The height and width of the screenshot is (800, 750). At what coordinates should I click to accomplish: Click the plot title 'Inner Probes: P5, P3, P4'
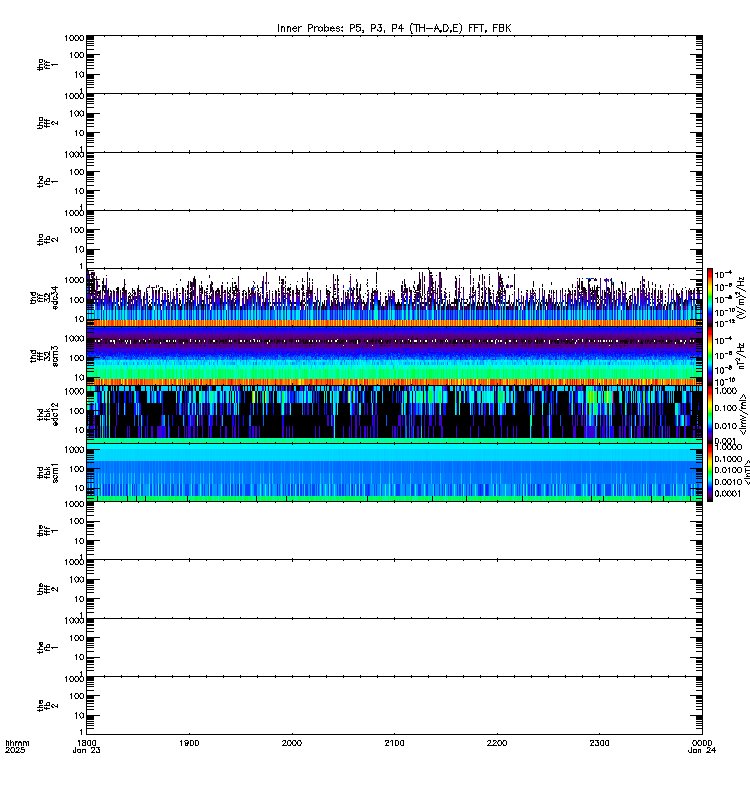point(394,29)
